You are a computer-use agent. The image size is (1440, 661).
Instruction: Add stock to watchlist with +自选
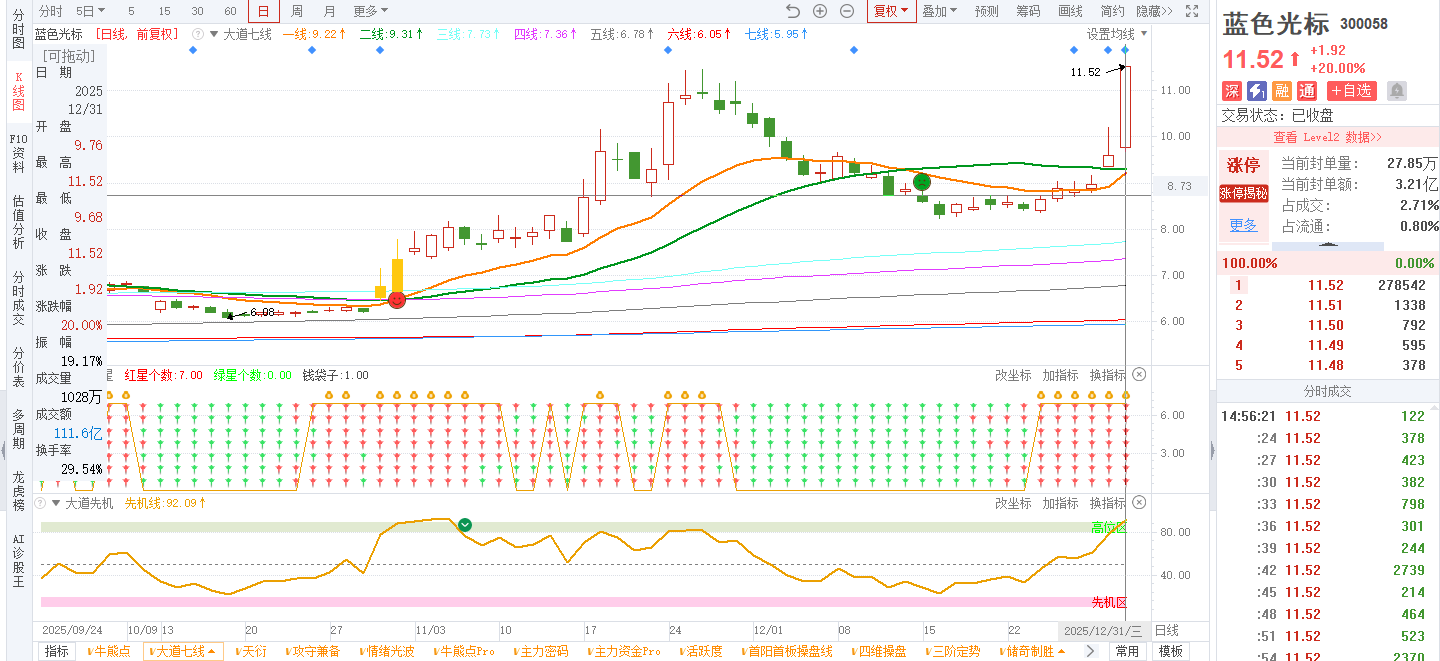tap(1352, 91)
